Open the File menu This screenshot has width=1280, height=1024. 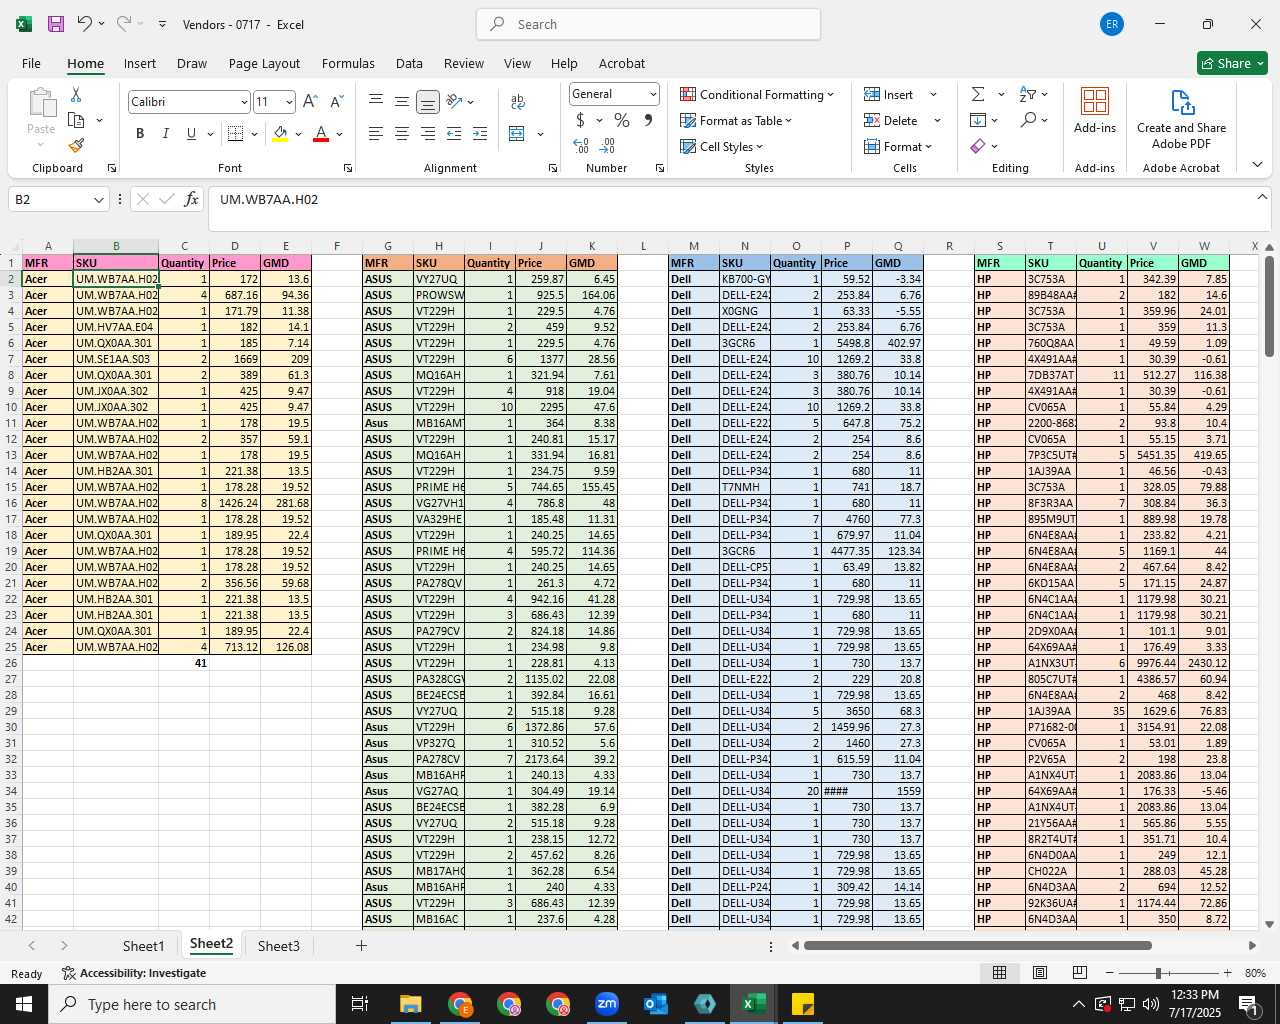pos(31,63)
